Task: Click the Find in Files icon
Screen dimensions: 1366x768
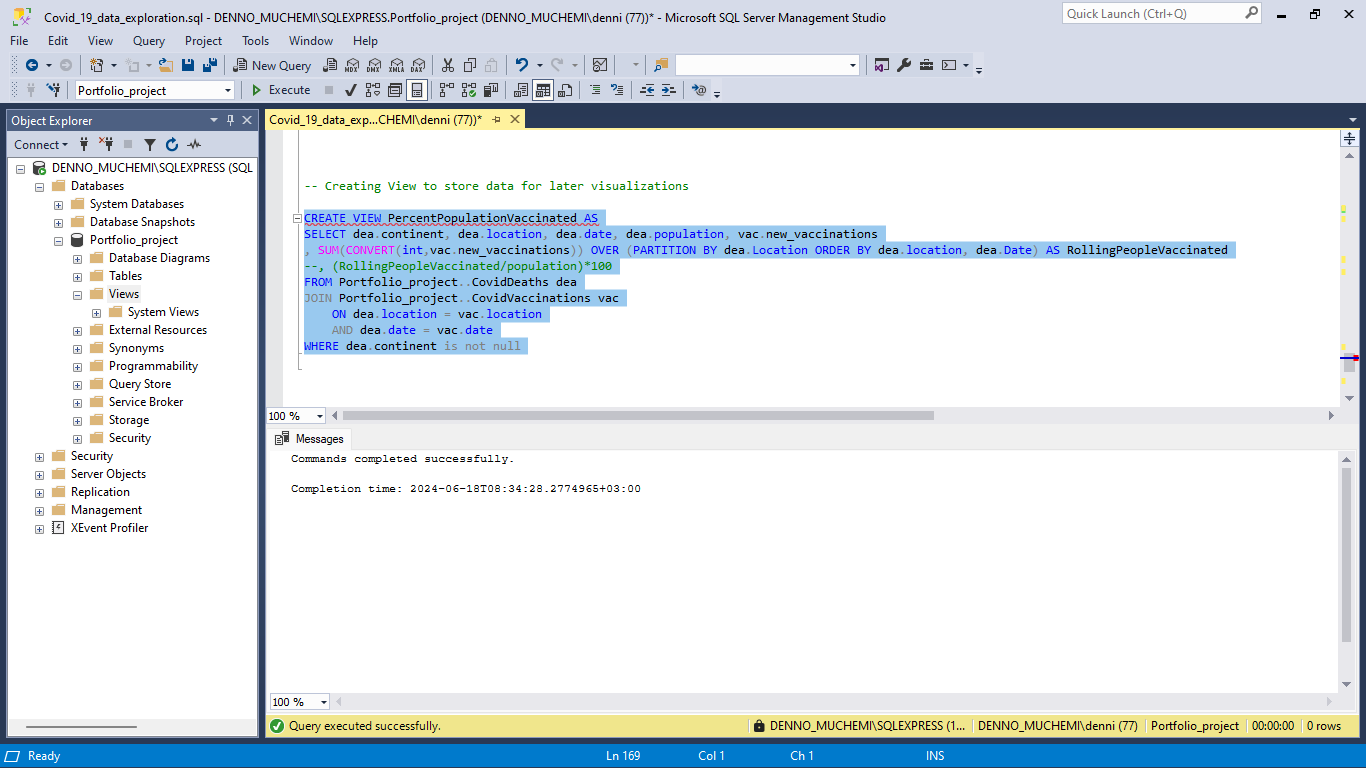Action: click(x=661, y=65)
